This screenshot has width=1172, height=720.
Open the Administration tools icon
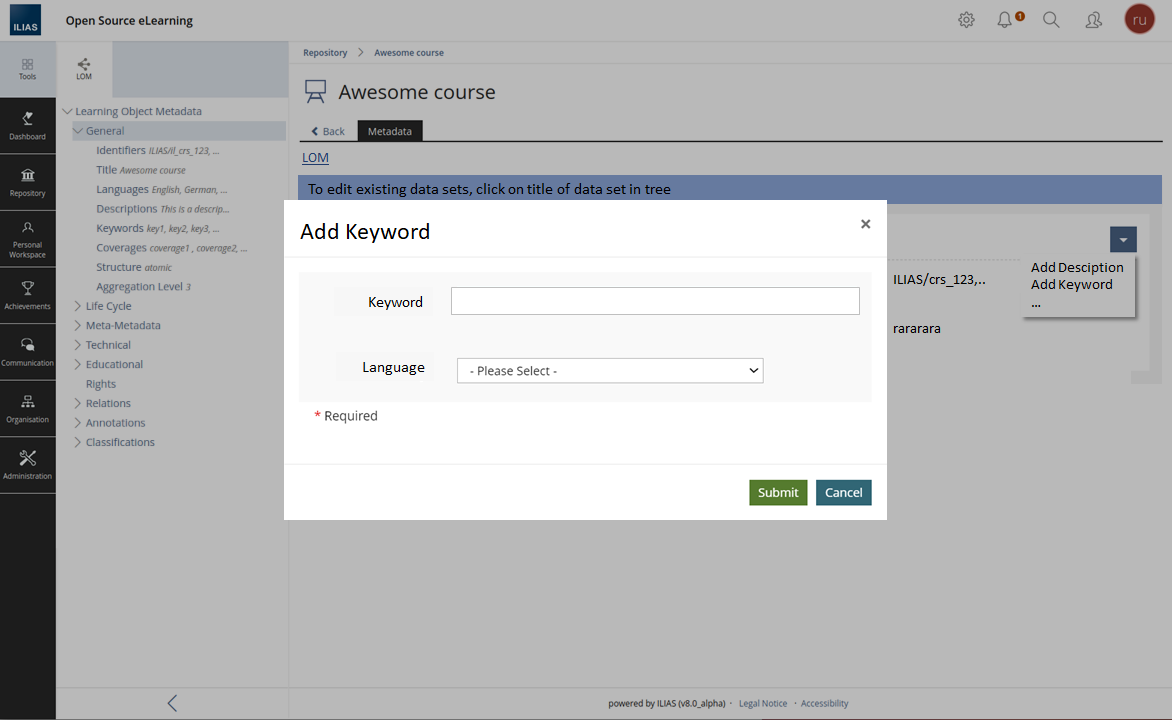[27, 464]
